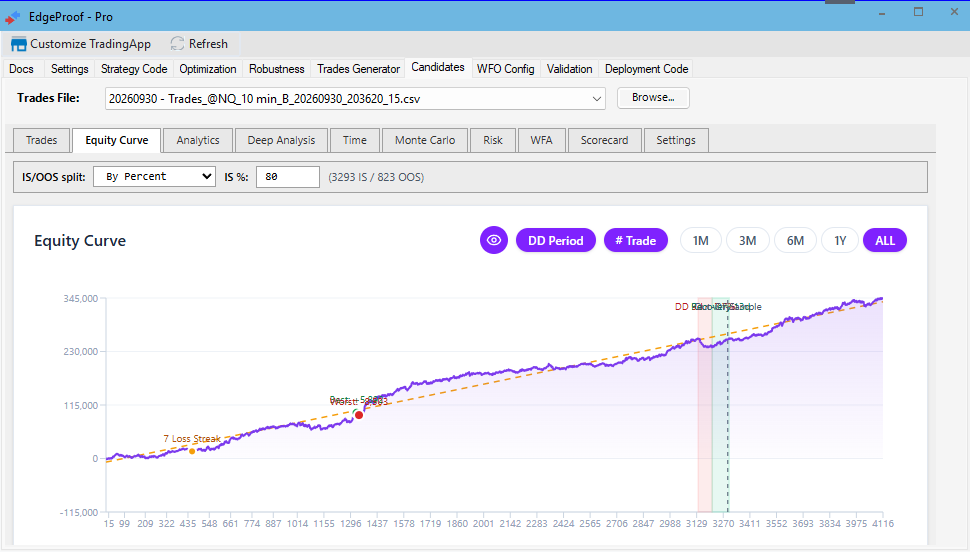This screenshot has width=970, height=552.
Task: Select the 1Y time range
Action: point(840,241)
